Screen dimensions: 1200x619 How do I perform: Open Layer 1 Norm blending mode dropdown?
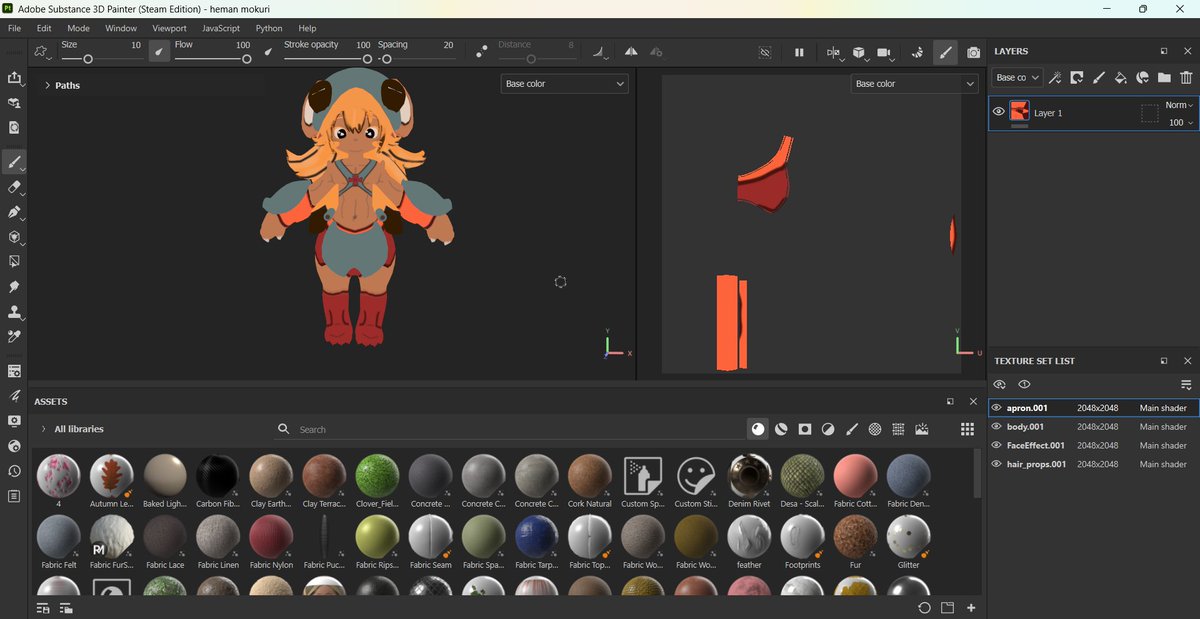click(x=1179, y=105)
